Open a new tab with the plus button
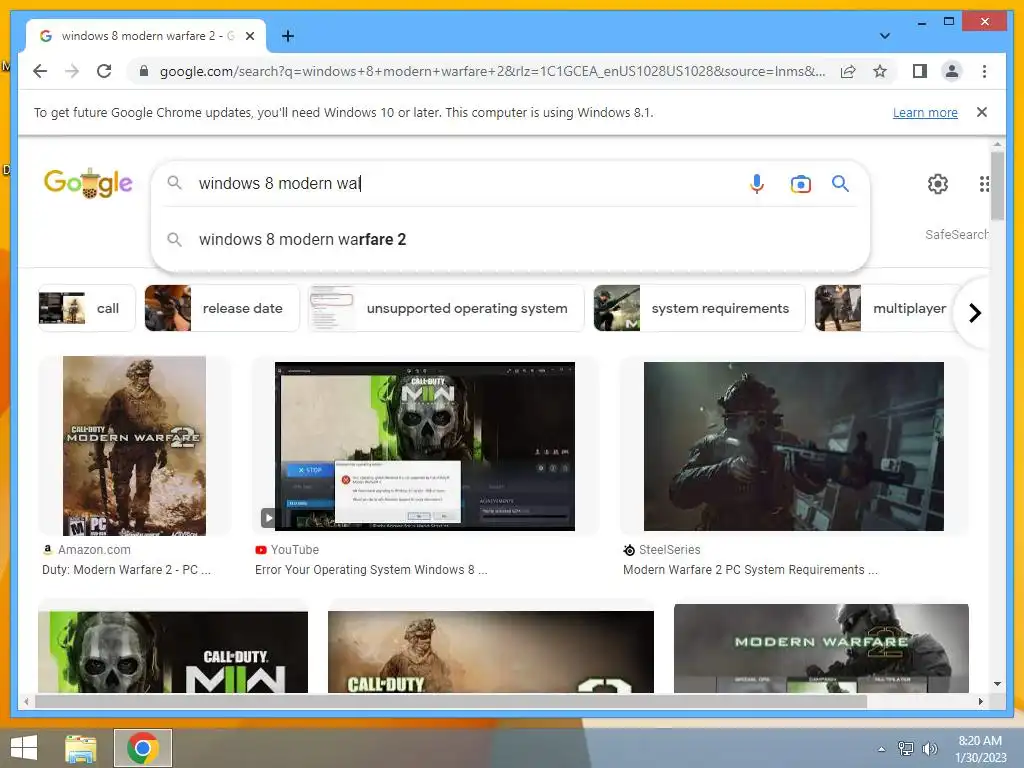The height and width of the screenshot is (768, 1024). (287, 36)
